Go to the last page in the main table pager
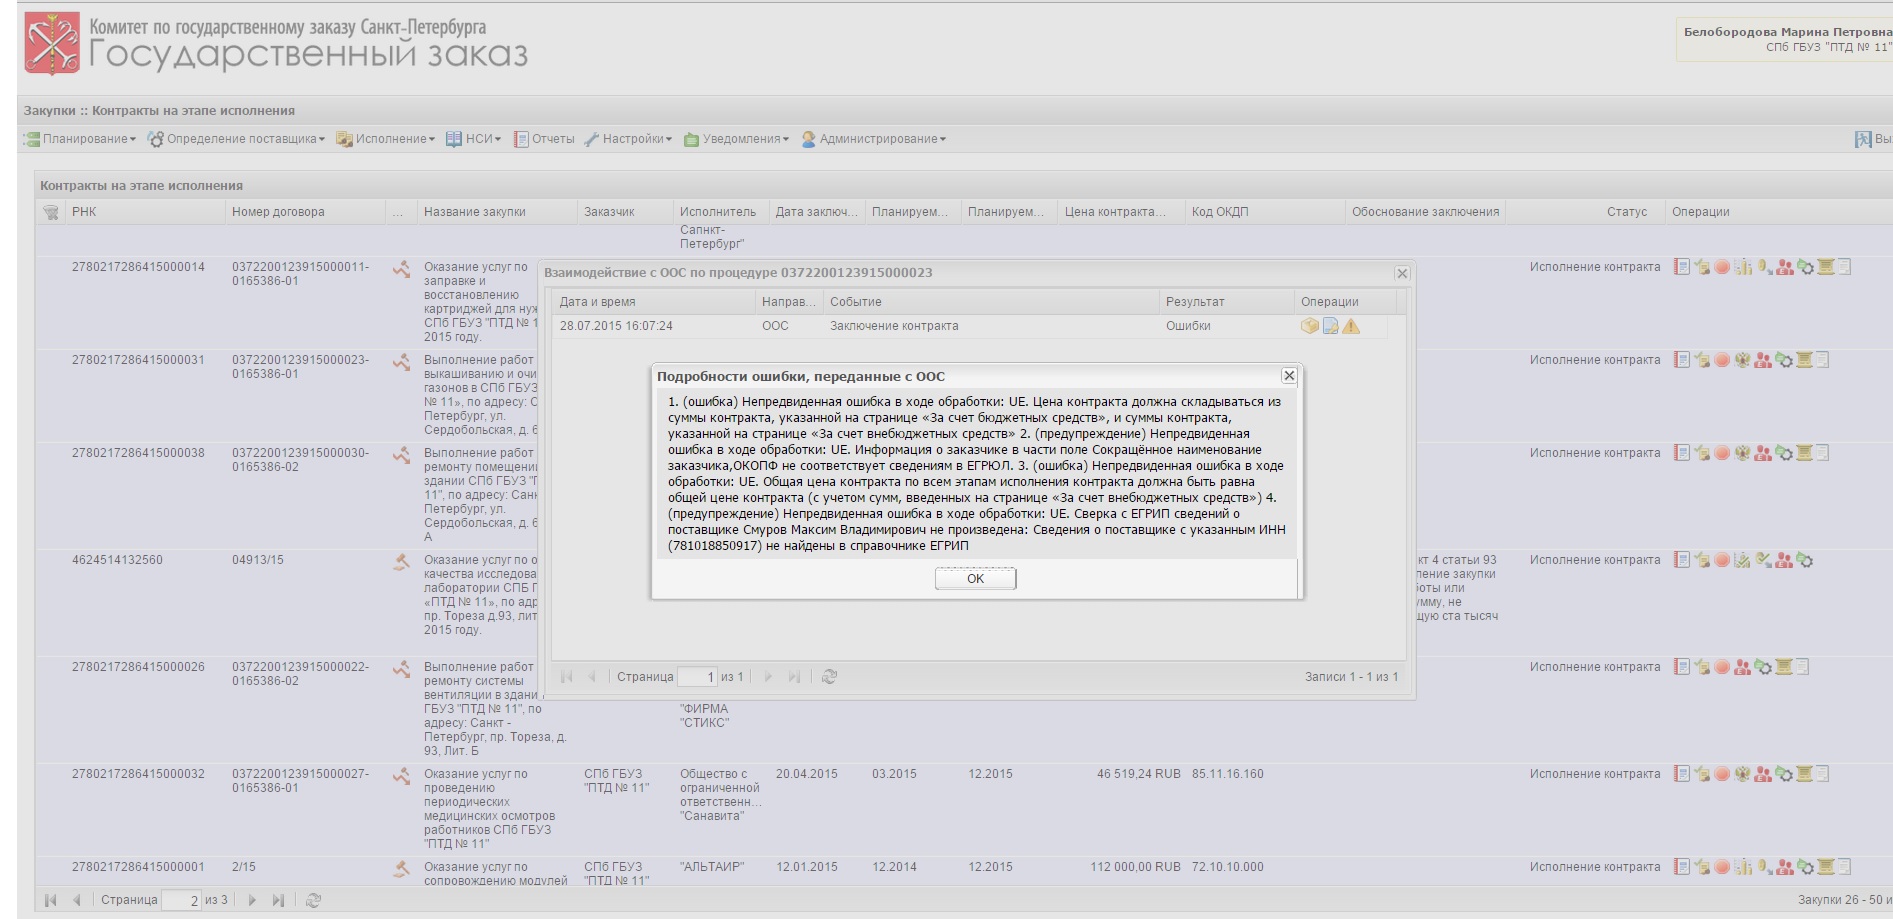1893x919 pixels. (x=278, y=900)
